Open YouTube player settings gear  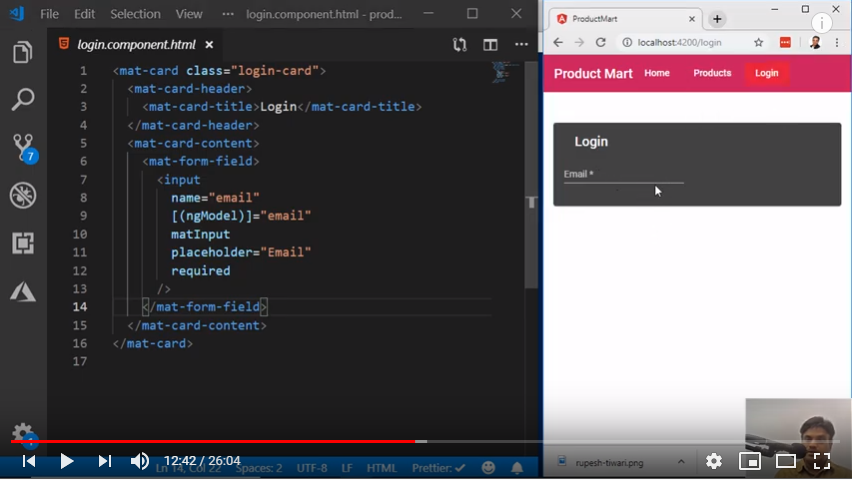714,461
